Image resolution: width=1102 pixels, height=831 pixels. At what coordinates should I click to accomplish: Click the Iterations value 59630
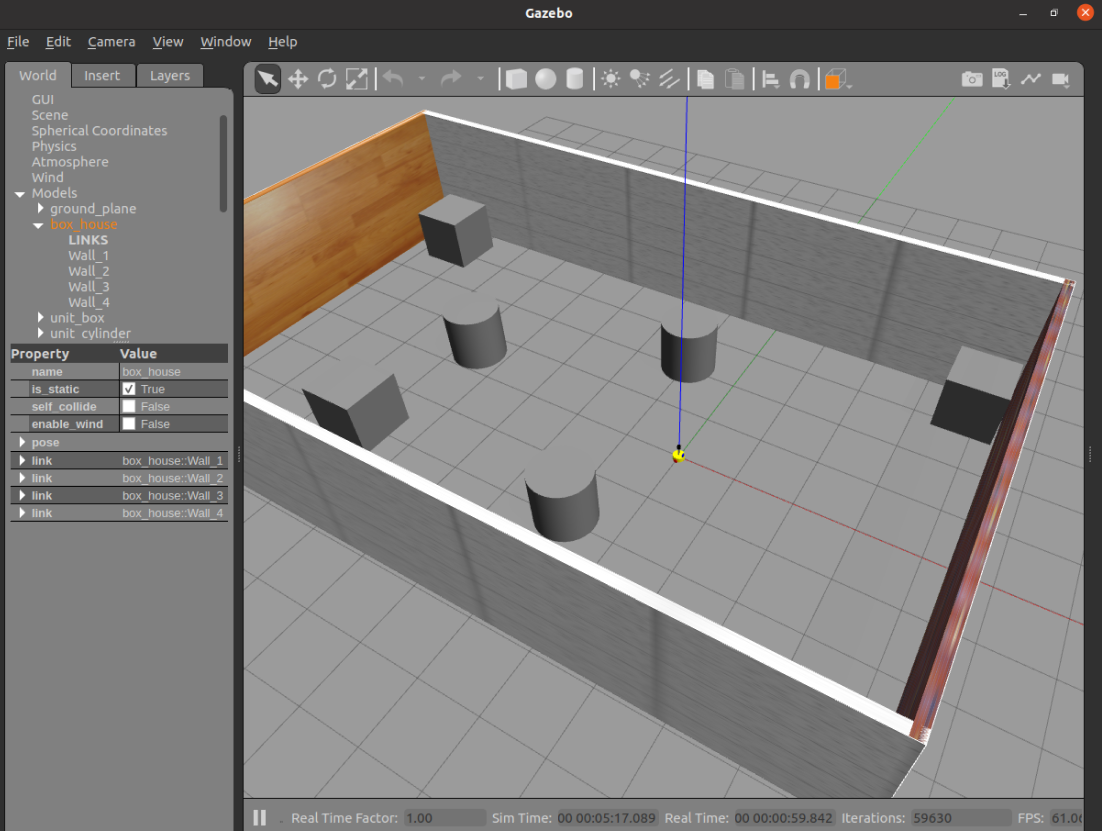point(961,818)
